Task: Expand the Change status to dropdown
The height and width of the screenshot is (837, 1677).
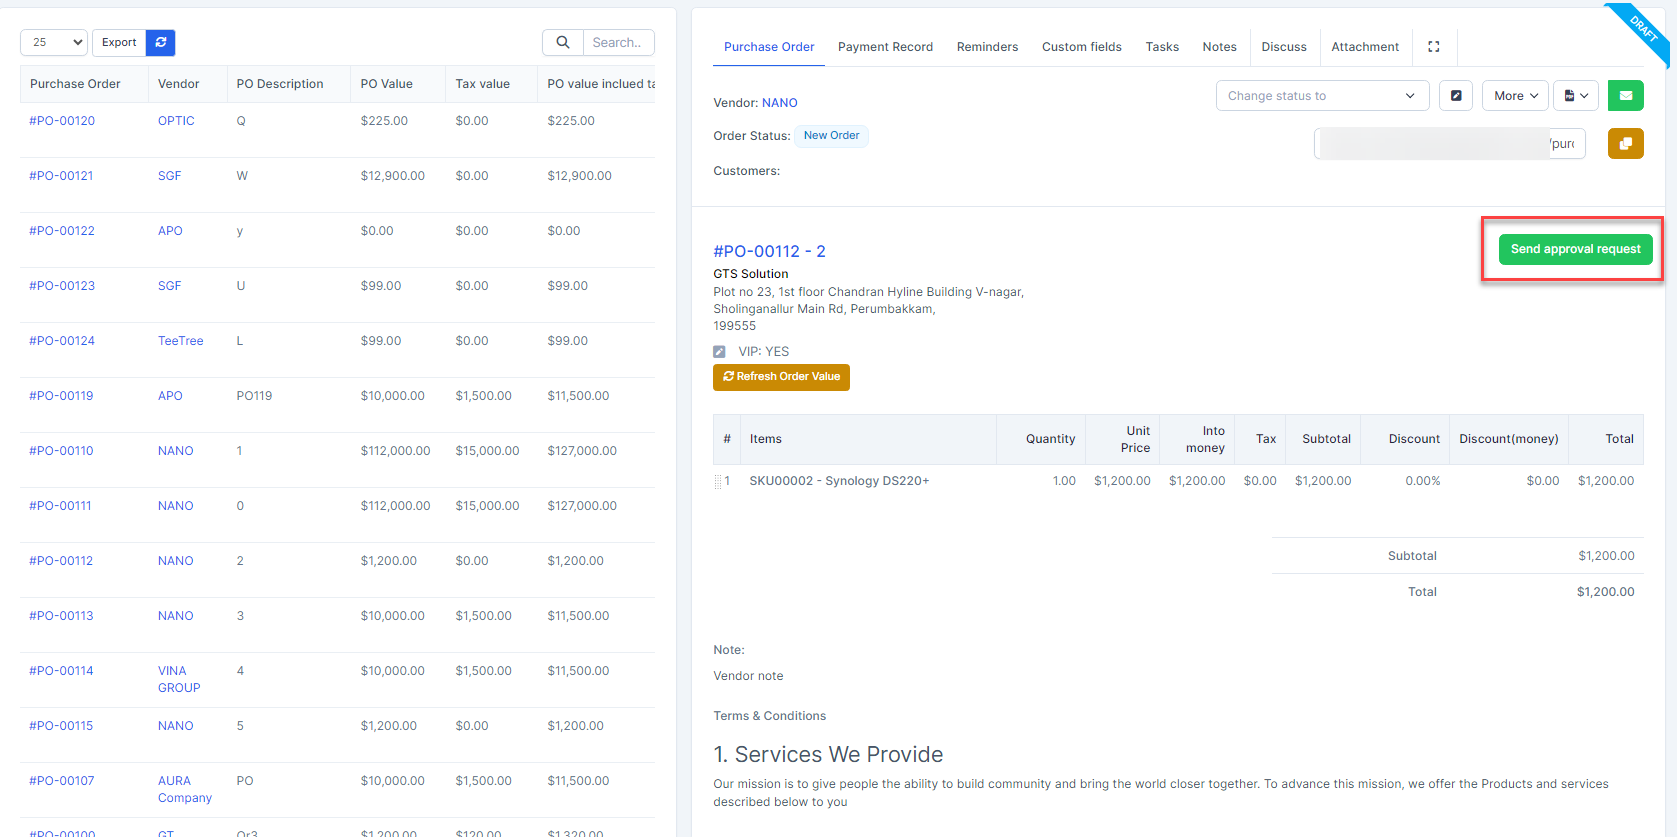Action: [1322, 96]
